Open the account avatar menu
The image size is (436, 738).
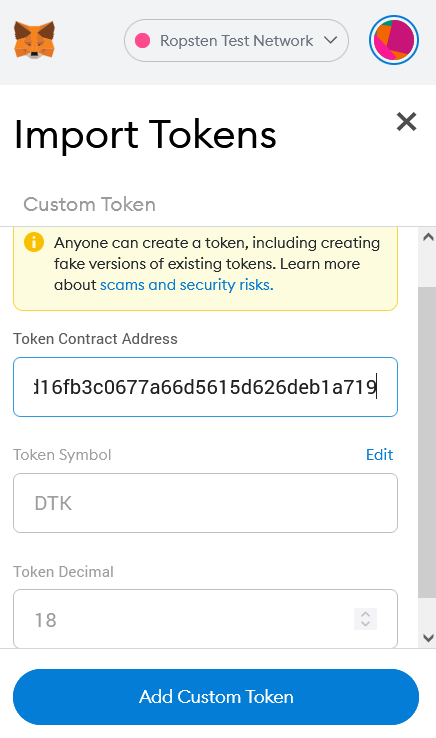coord(394,40)
